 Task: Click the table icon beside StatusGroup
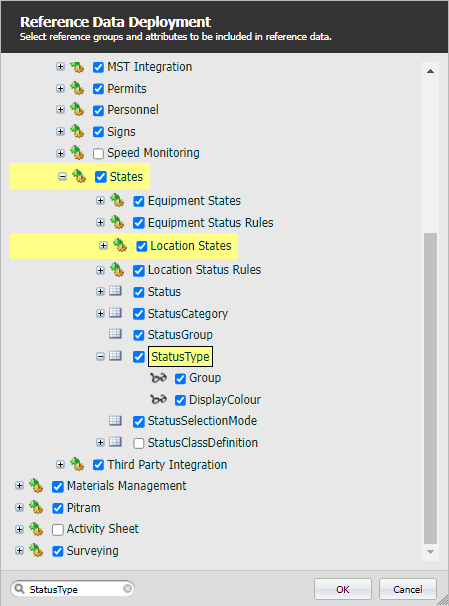[115, 334]
